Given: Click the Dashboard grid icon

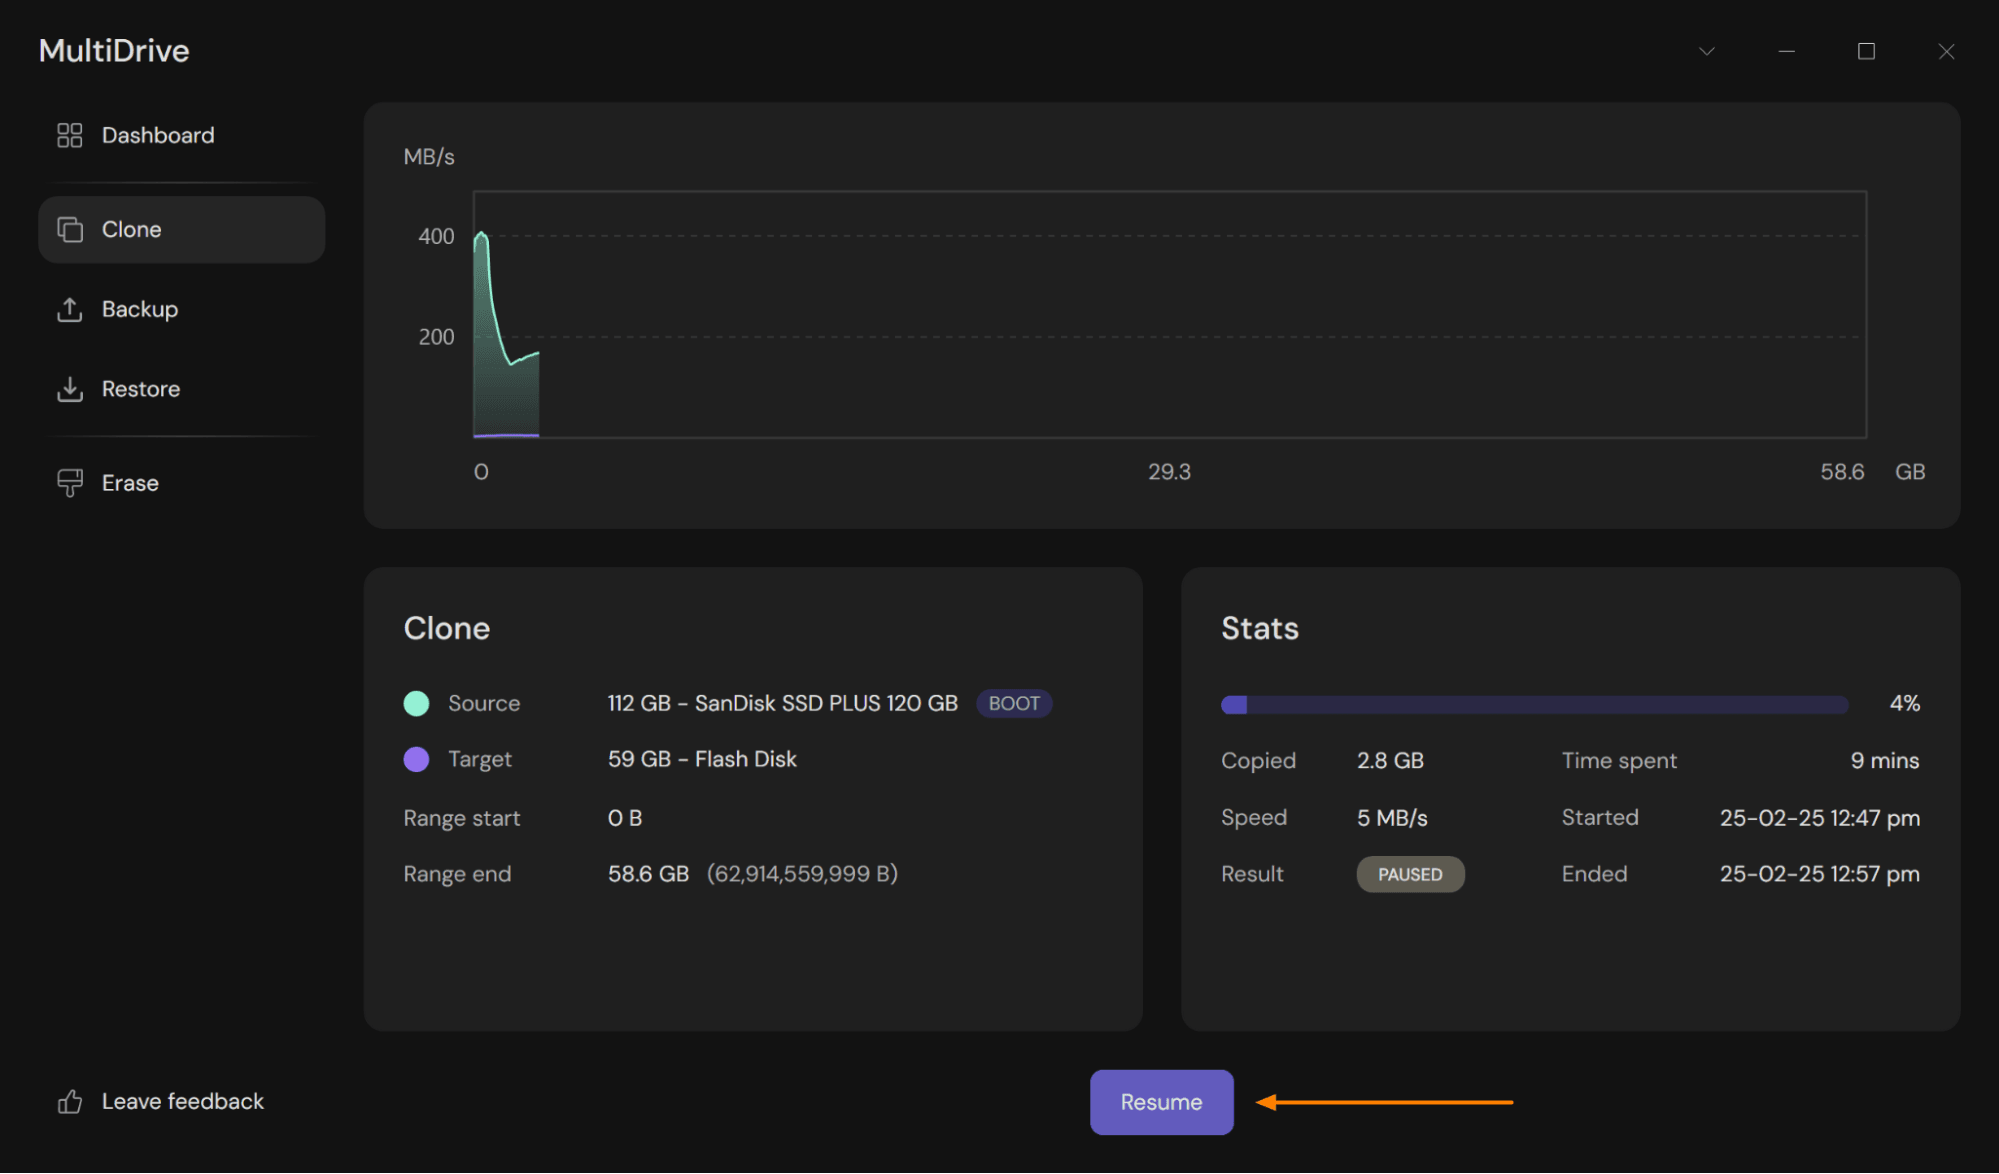Looking at the screenshot, I should click(x=69, y=135).
